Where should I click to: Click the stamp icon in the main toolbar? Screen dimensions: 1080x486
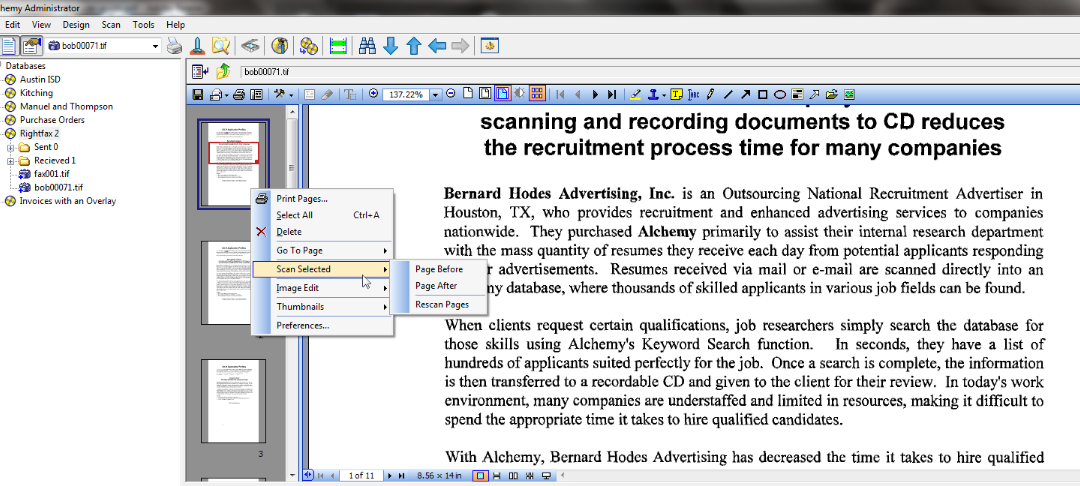coord(198,46)
